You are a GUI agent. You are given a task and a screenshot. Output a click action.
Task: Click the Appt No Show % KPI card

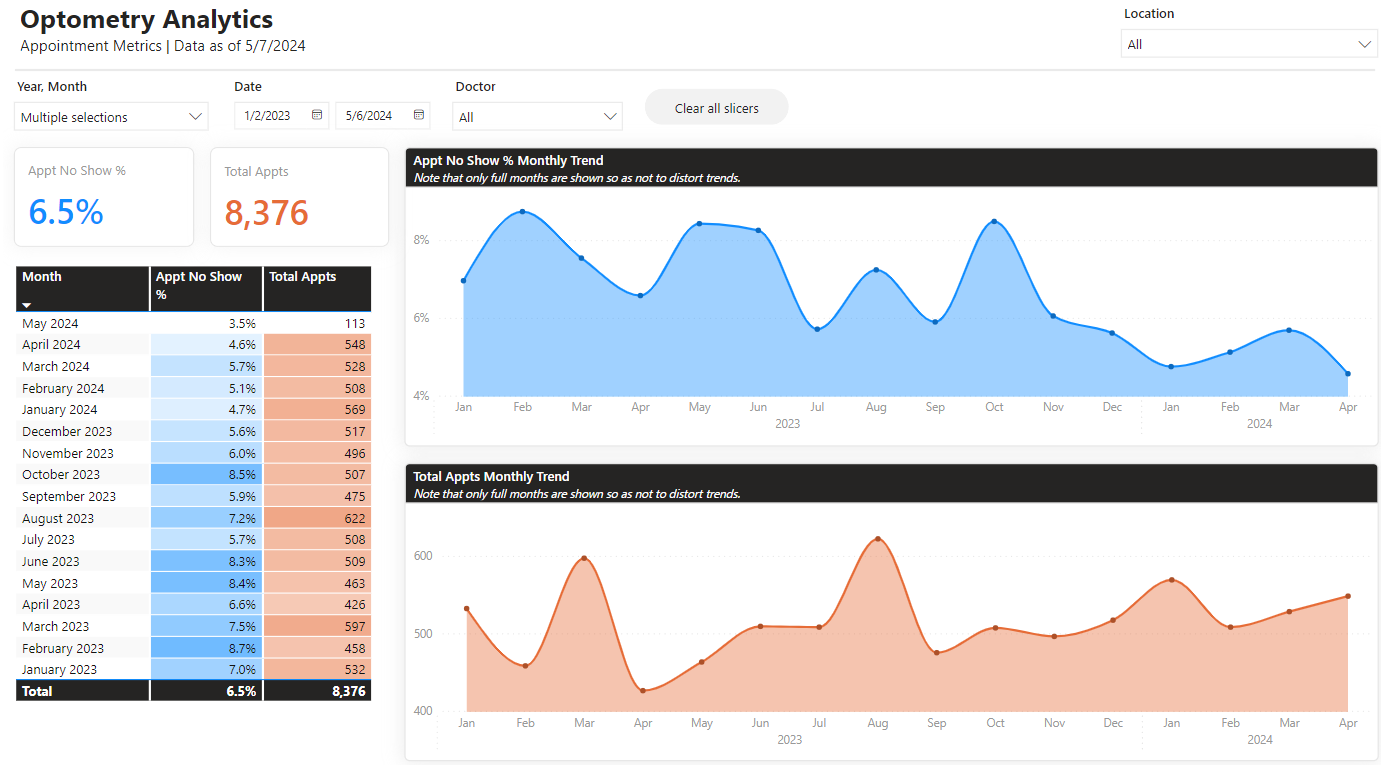point(104,196)
